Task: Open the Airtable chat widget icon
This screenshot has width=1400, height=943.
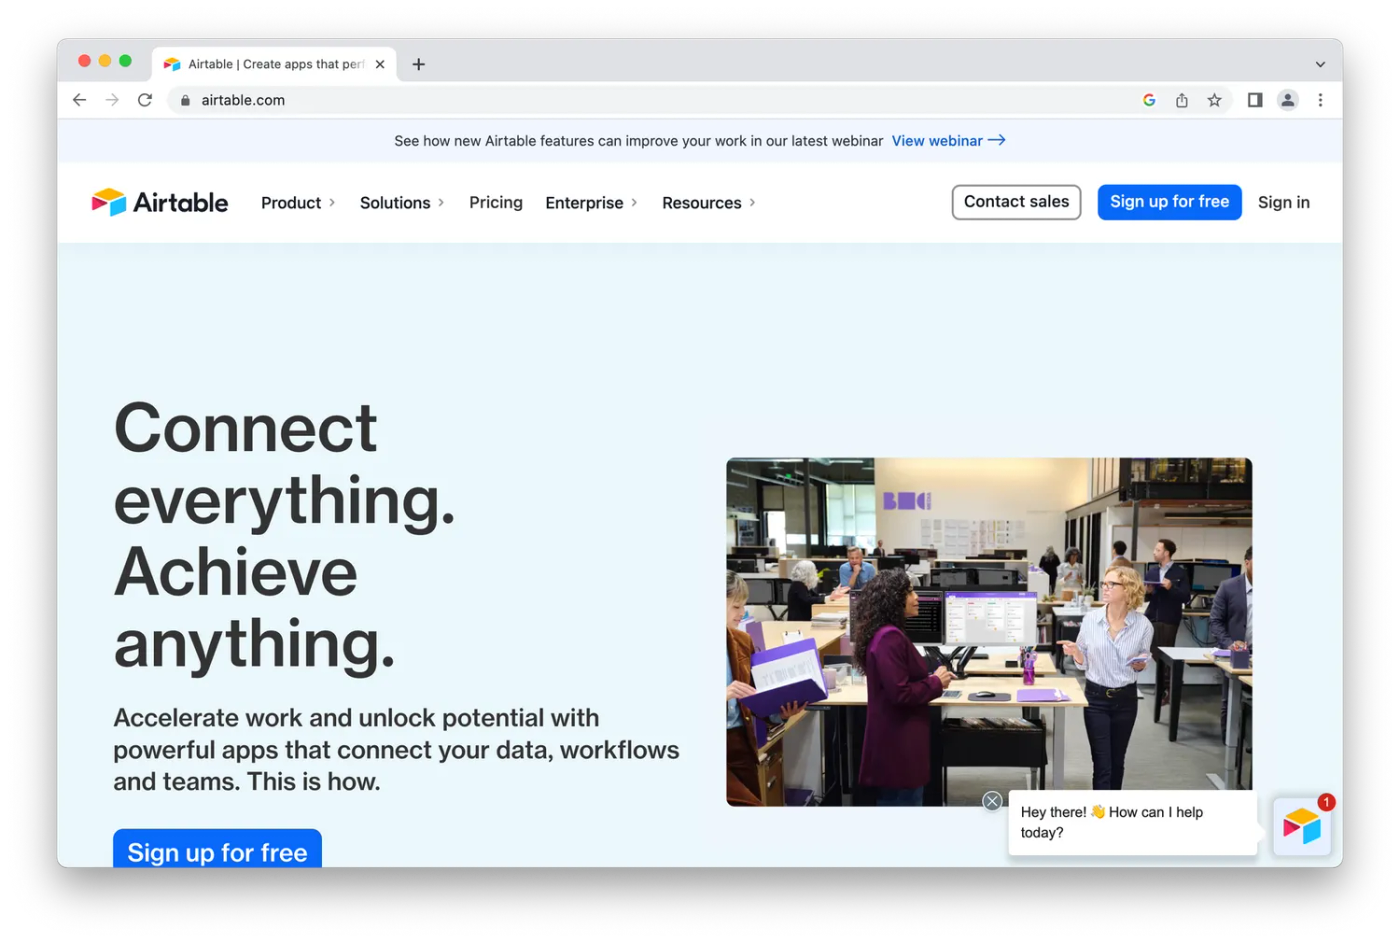Action: pyautogui.click(x=1302, y=825)
